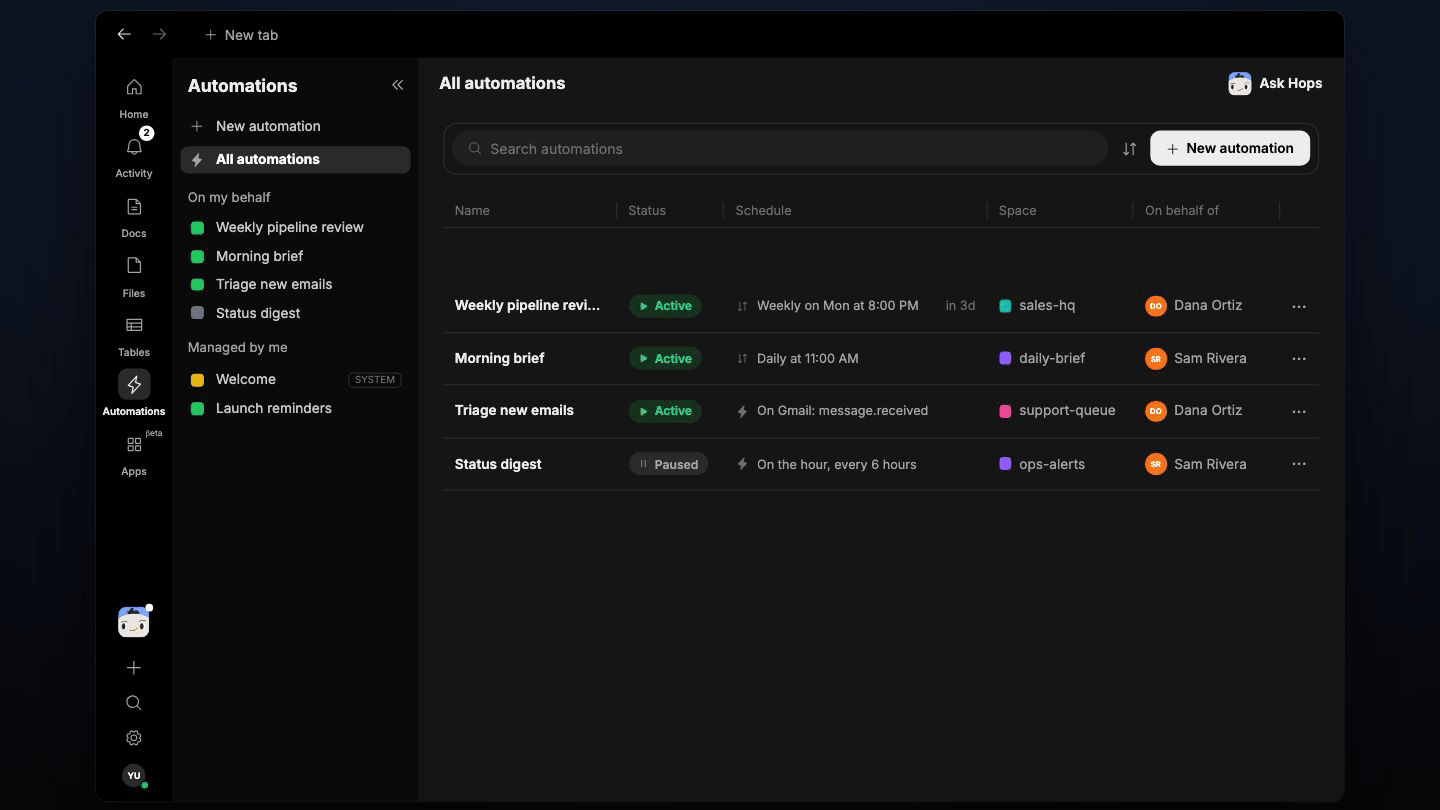Viewport: 1440px width, 810px height.
Task: Open more options for Status digest row
Action: 1299,464
